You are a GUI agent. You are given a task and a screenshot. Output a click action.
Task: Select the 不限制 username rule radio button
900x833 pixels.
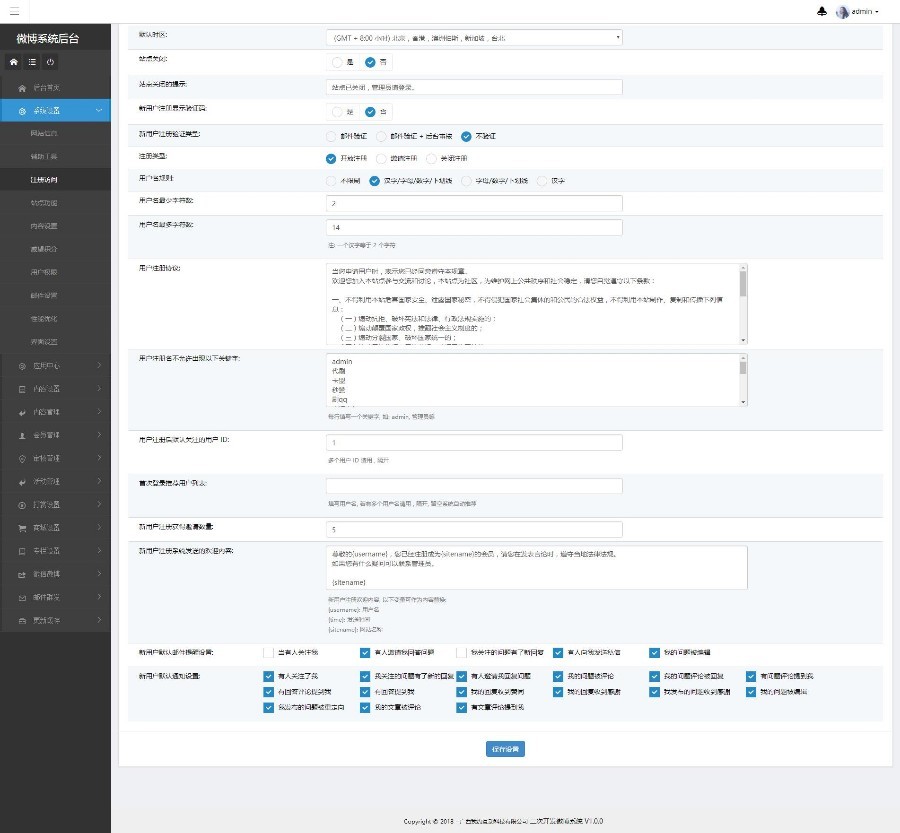tap(332, 181)
